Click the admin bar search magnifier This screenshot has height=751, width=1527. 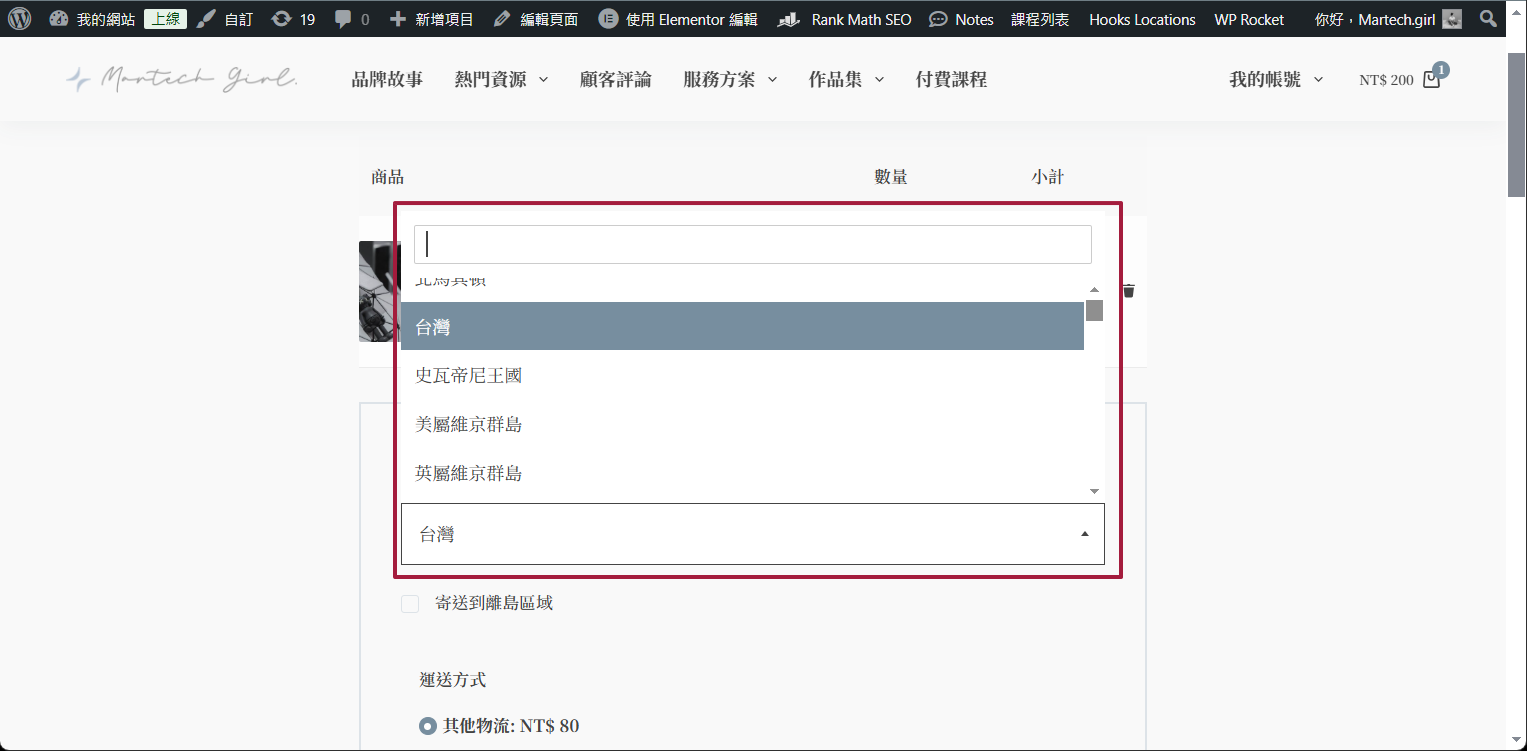pyautogui.click(x=1488, y=19)
